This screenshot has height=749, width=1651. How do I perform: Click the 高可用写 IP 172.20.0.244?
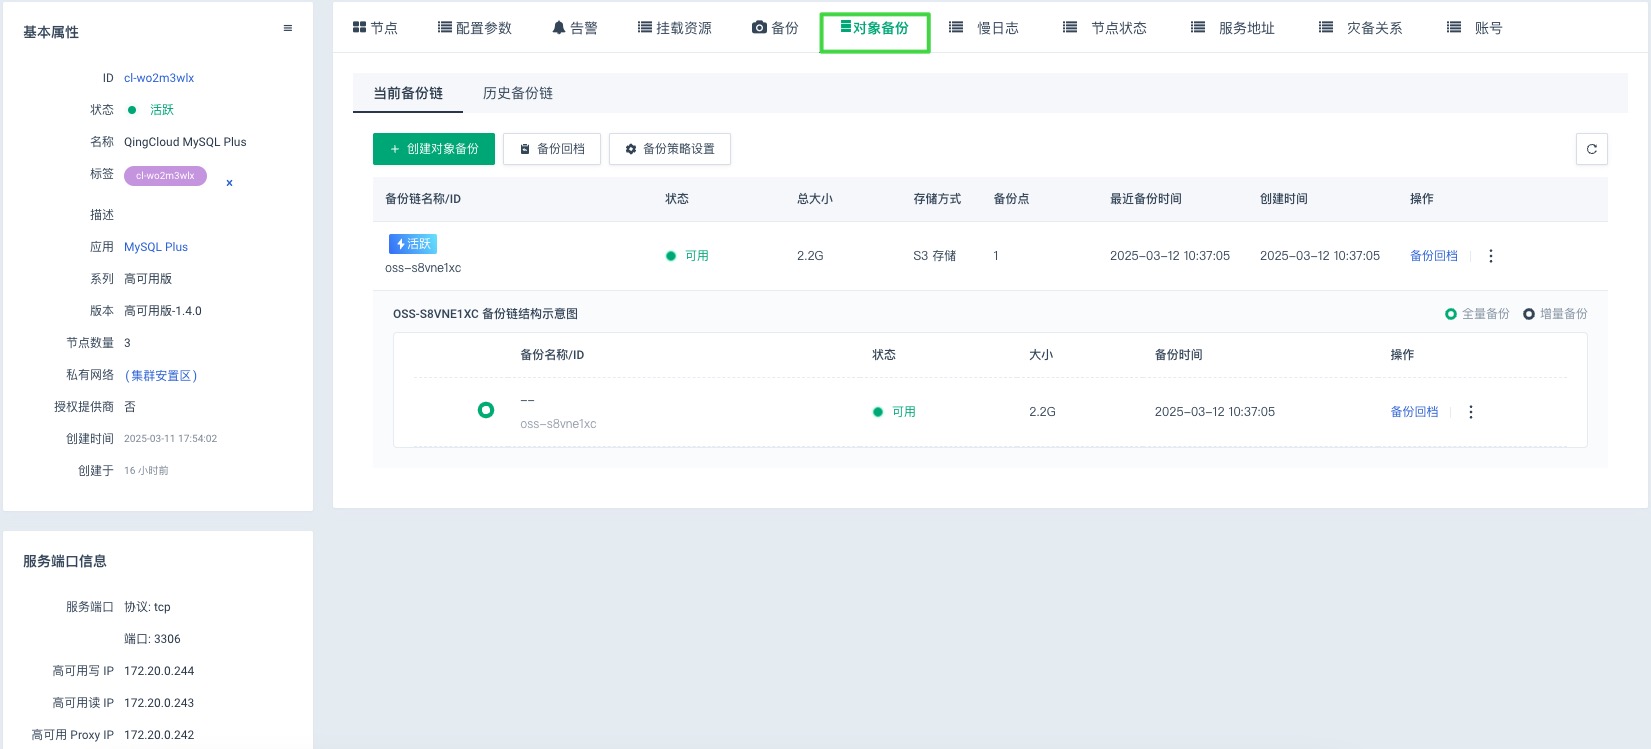[159, 671]
